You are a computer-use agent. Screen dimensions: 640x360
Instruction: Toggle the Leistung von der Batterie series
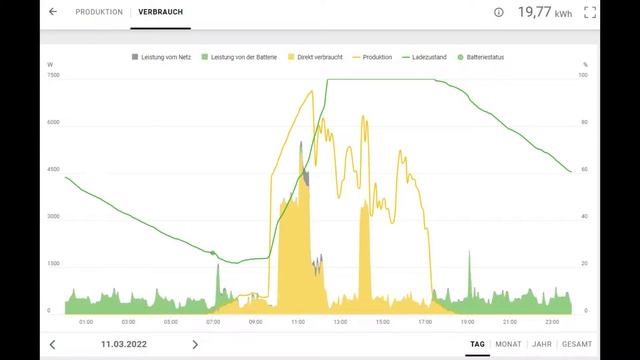click(x=239, y=57)
